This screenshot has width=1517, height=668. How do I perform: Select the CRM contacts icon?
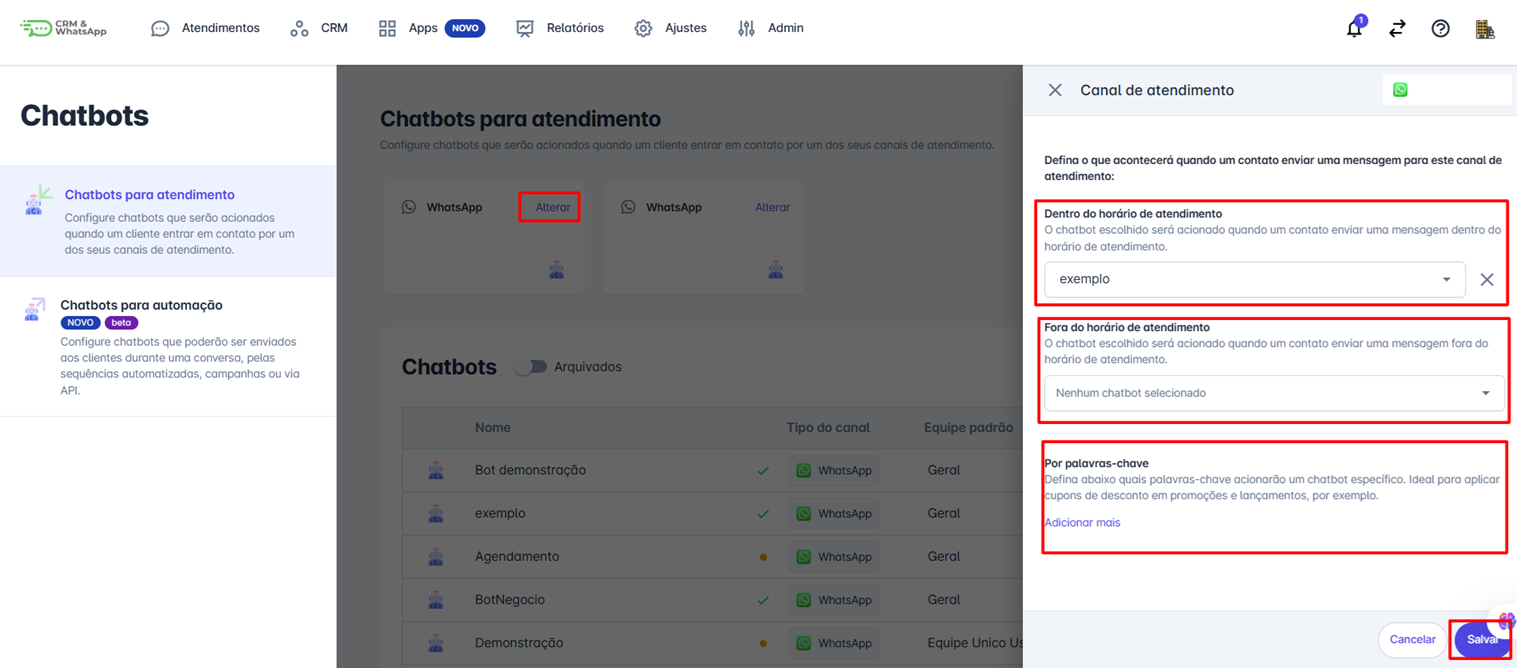coord(298,27)
